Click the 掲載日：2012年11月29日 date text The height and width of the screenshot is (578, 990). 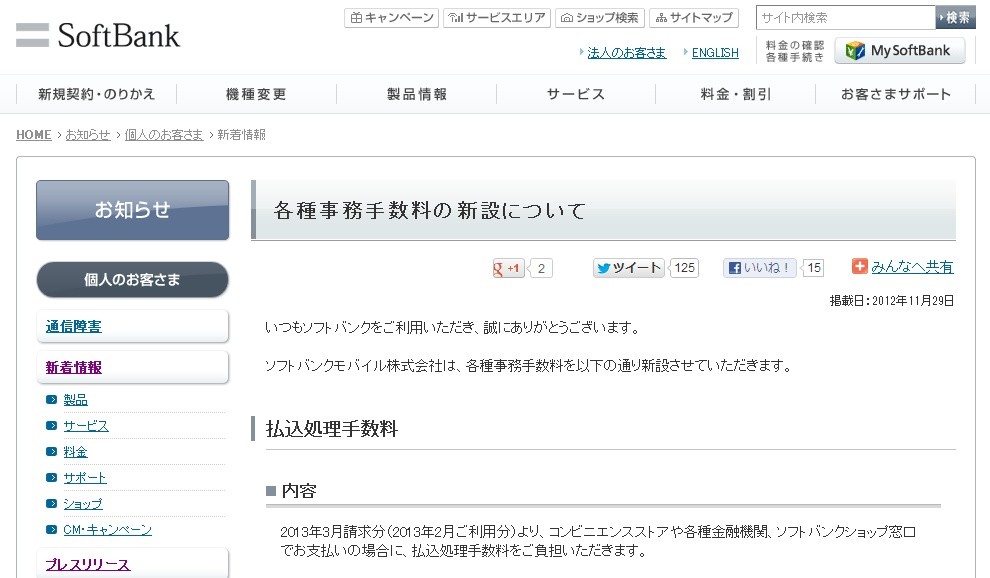pyautogui.click(x=892, y=301)
